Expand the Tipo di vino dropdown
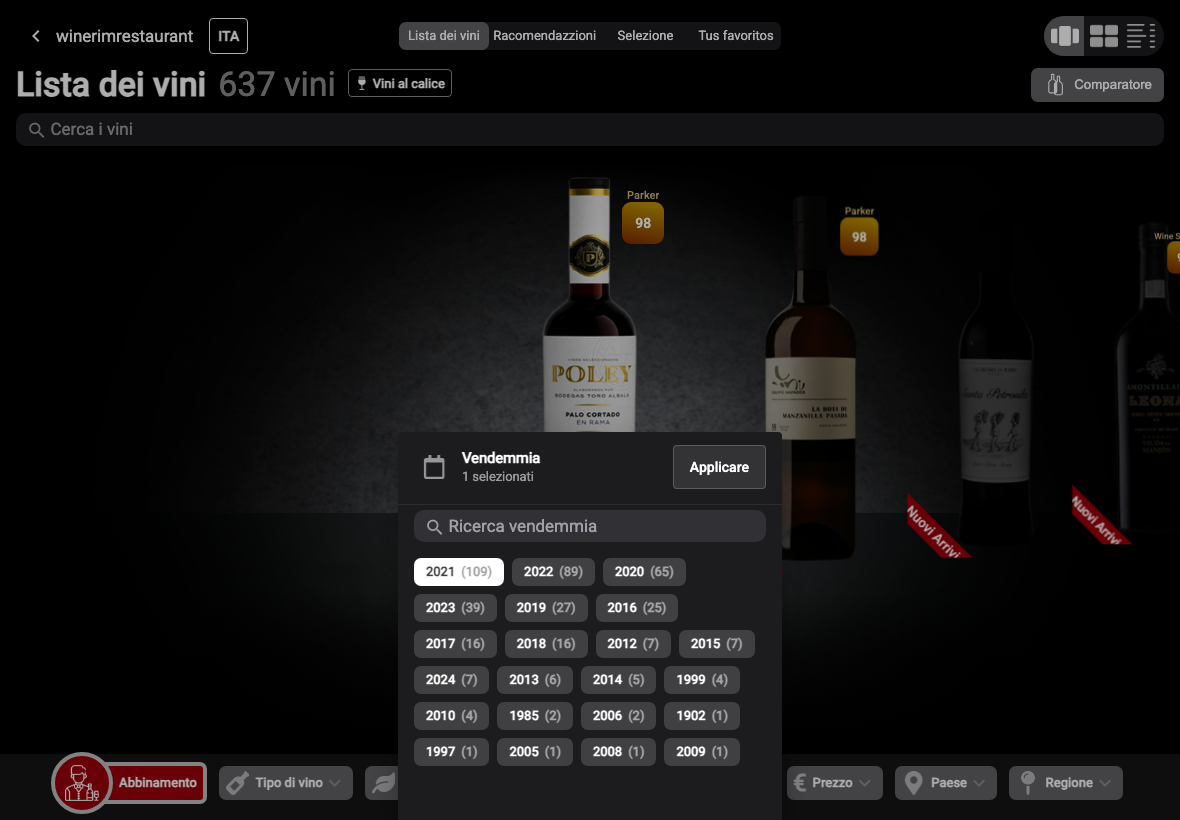Viewport: 1180px width, 820px height. coord(286,783)
